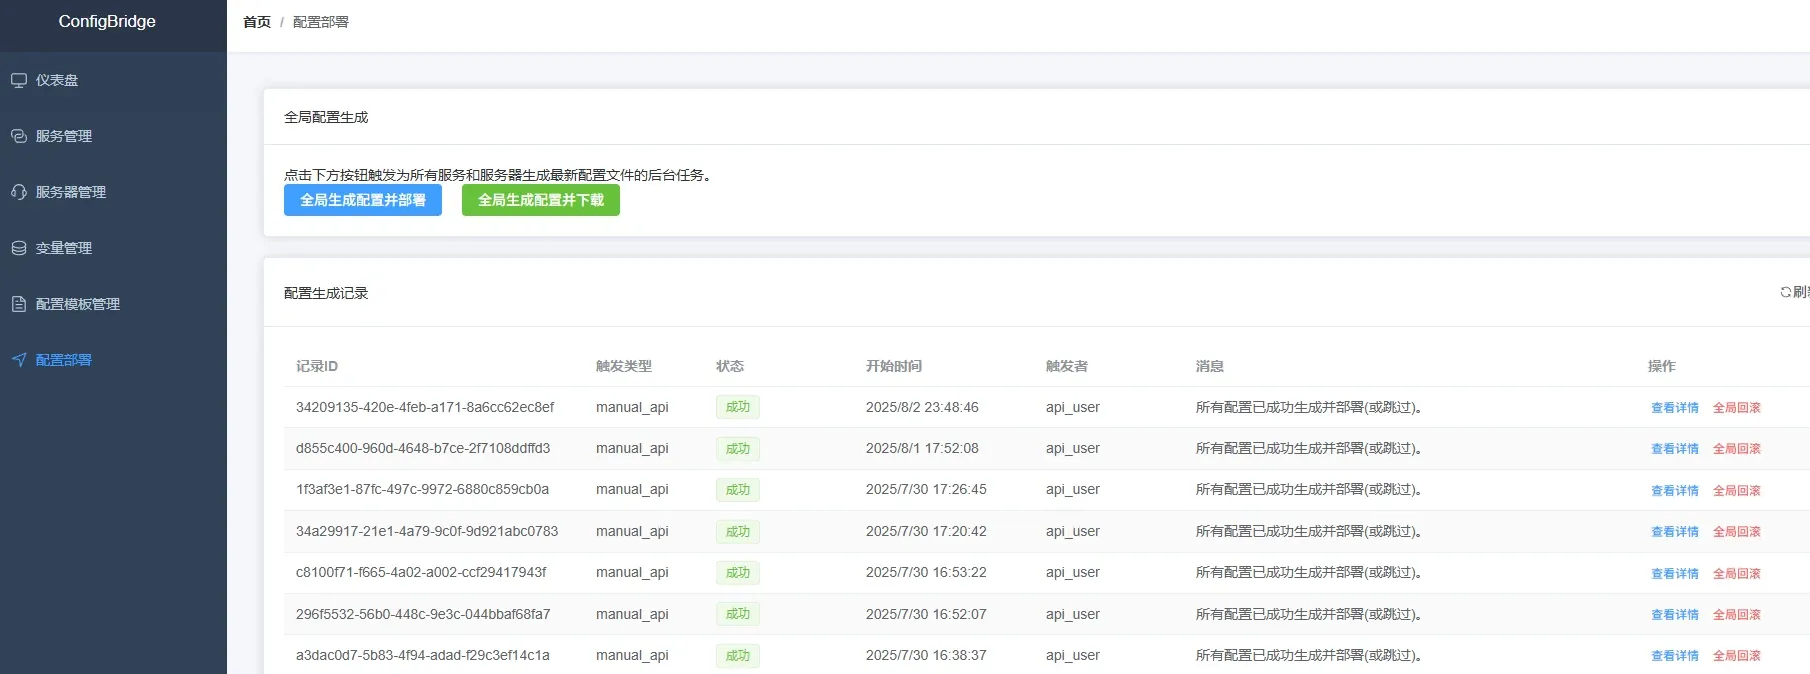Click 全局回滚 for record c8100f71-f665
This screenshot has width=1810, height=674.
tap(1737, 574)
